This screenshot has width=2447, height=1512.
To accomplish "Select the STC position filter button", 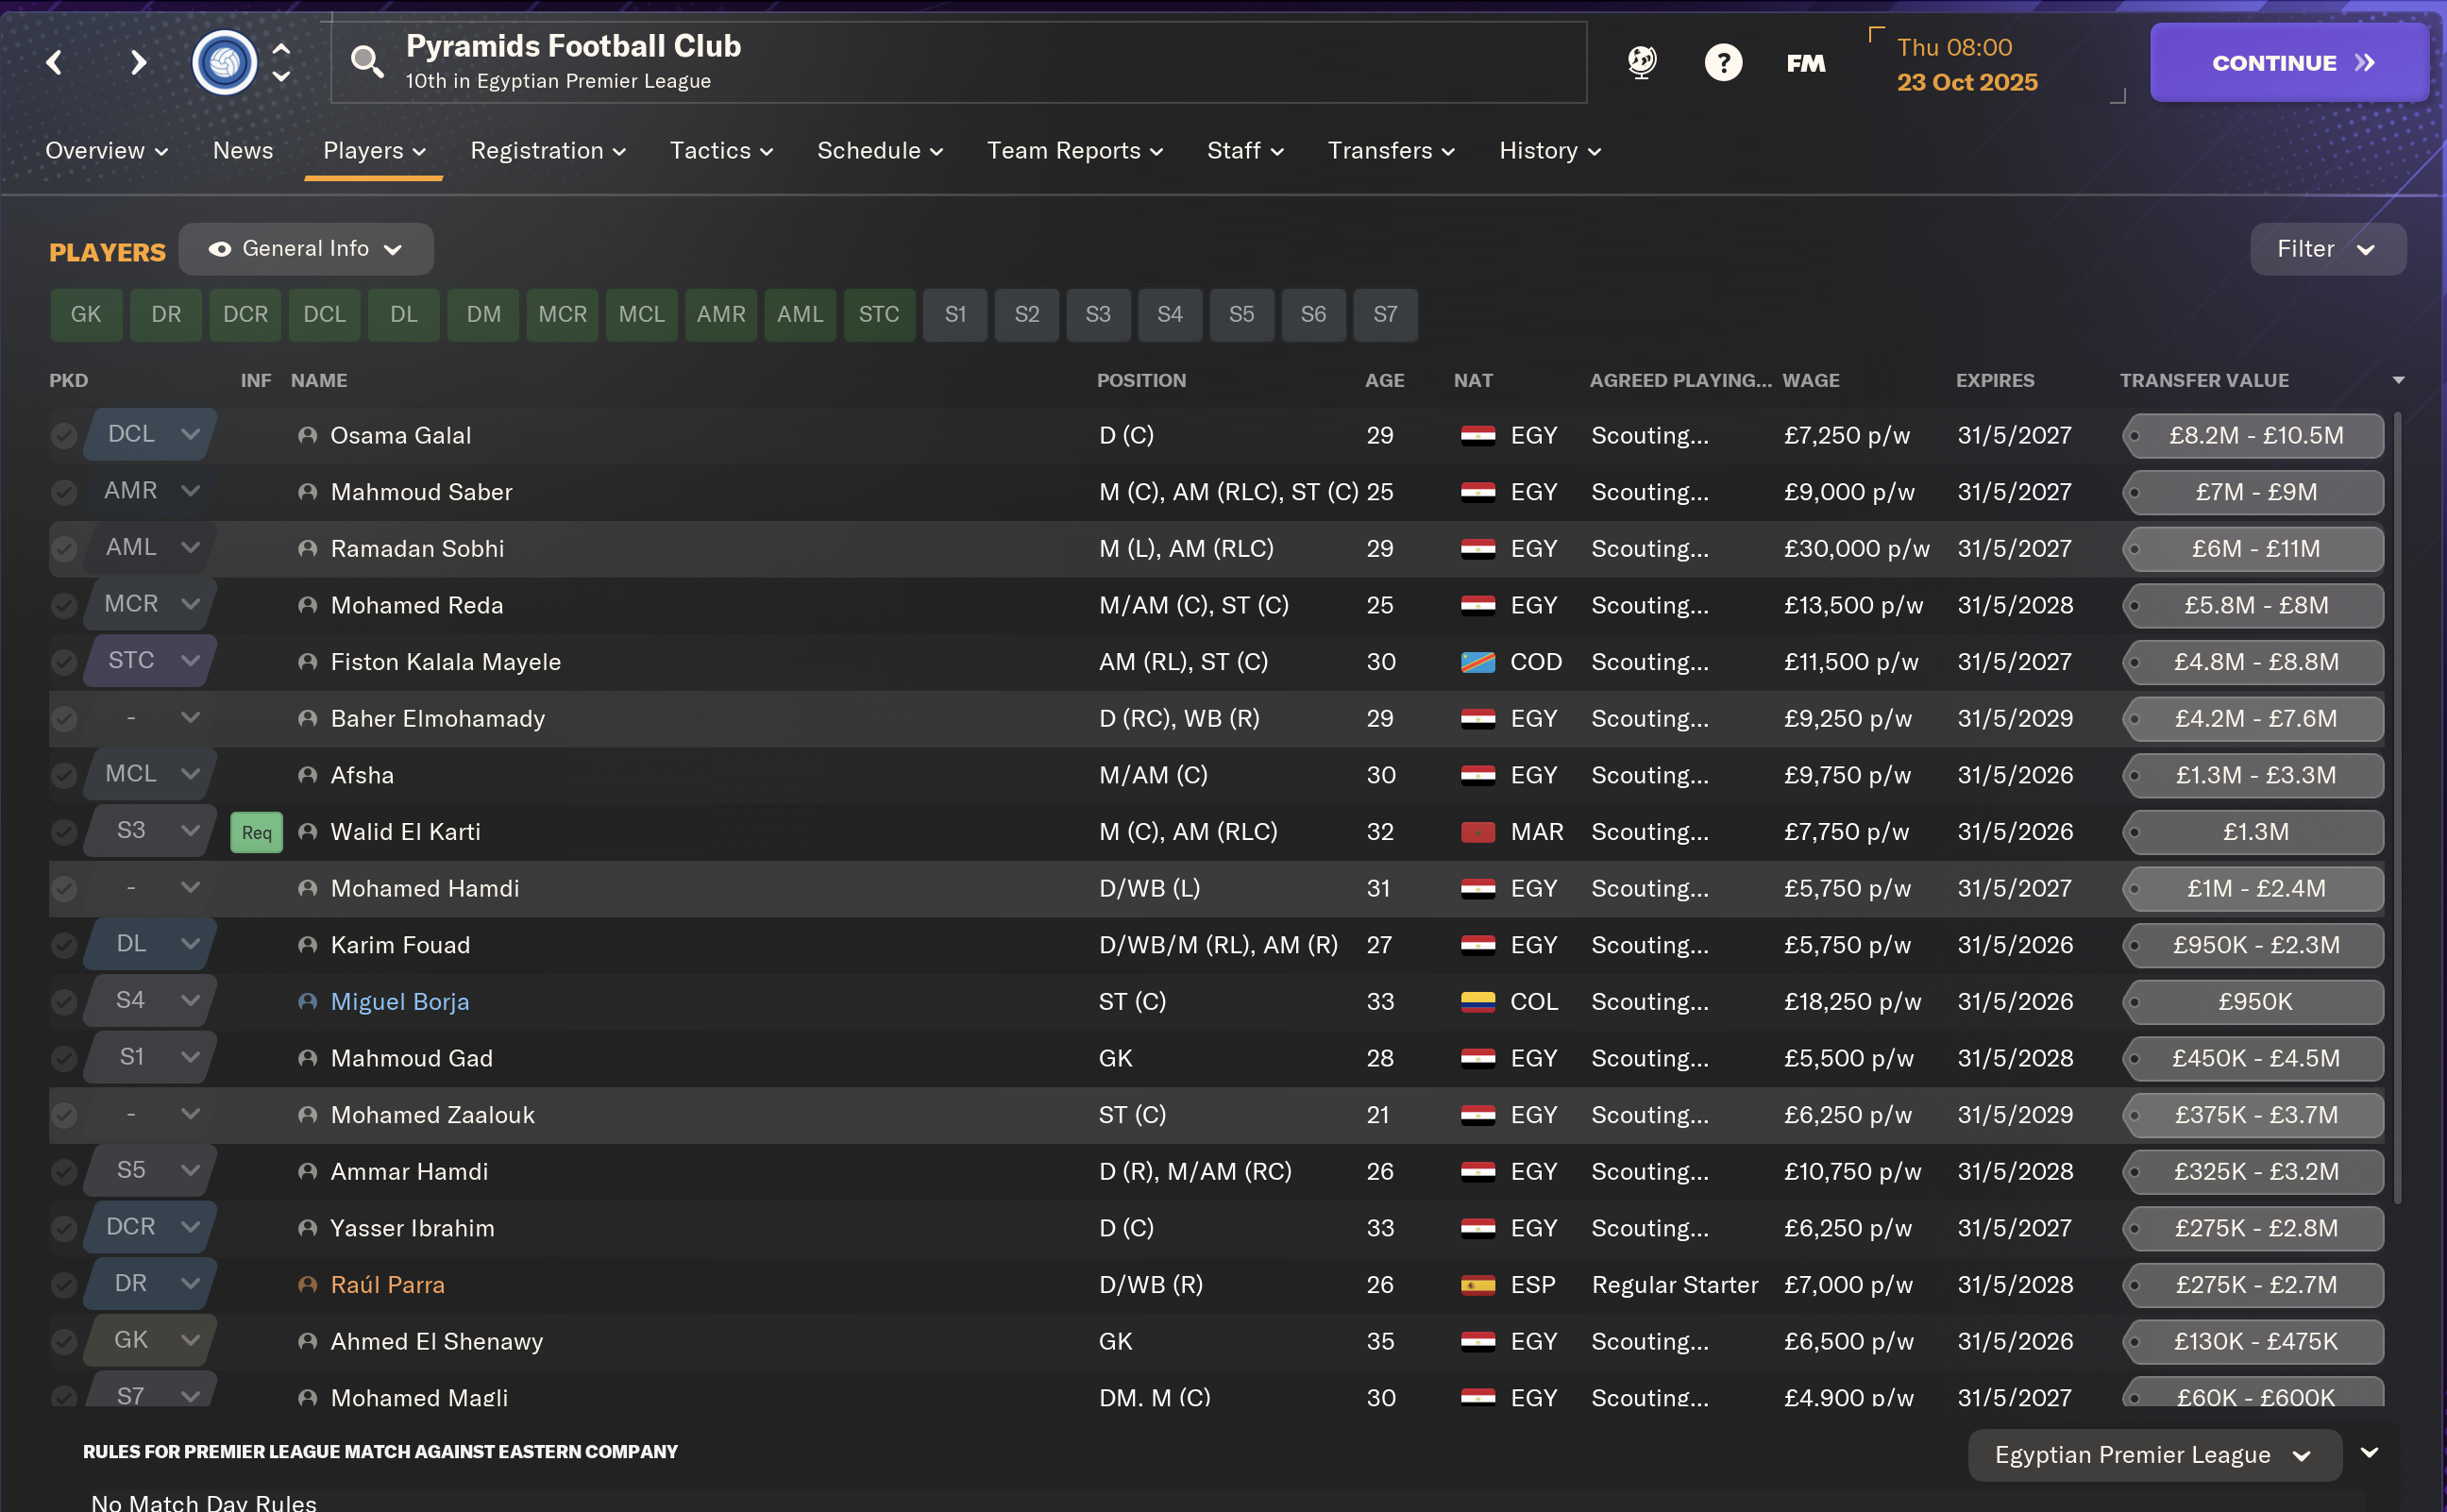I will (x=878, y=315).
